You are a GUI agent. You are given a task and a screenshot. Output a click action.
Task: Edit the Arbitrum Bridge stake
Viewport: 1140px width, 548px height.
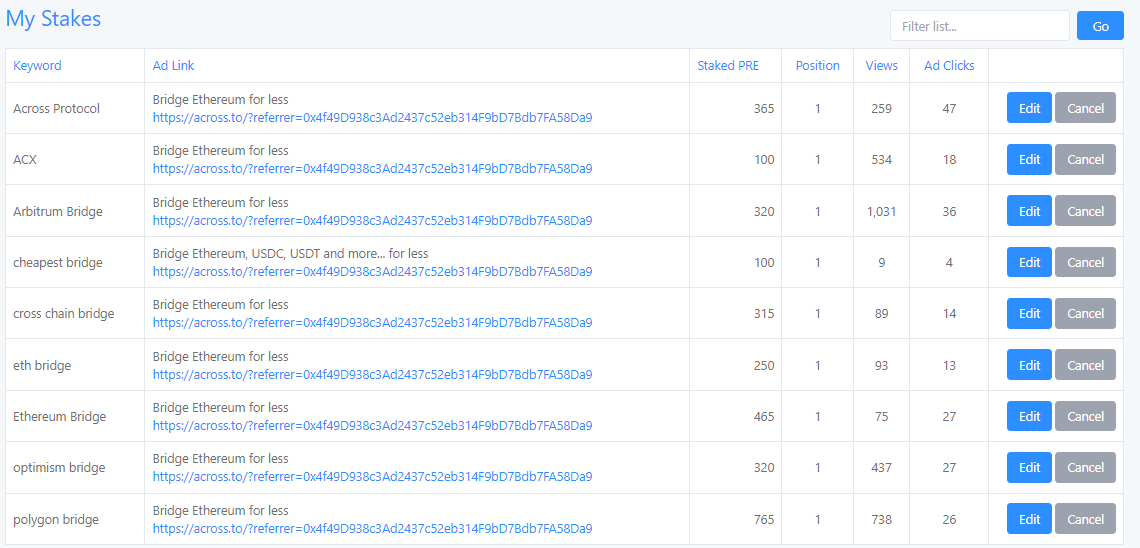click(1029, 211)
